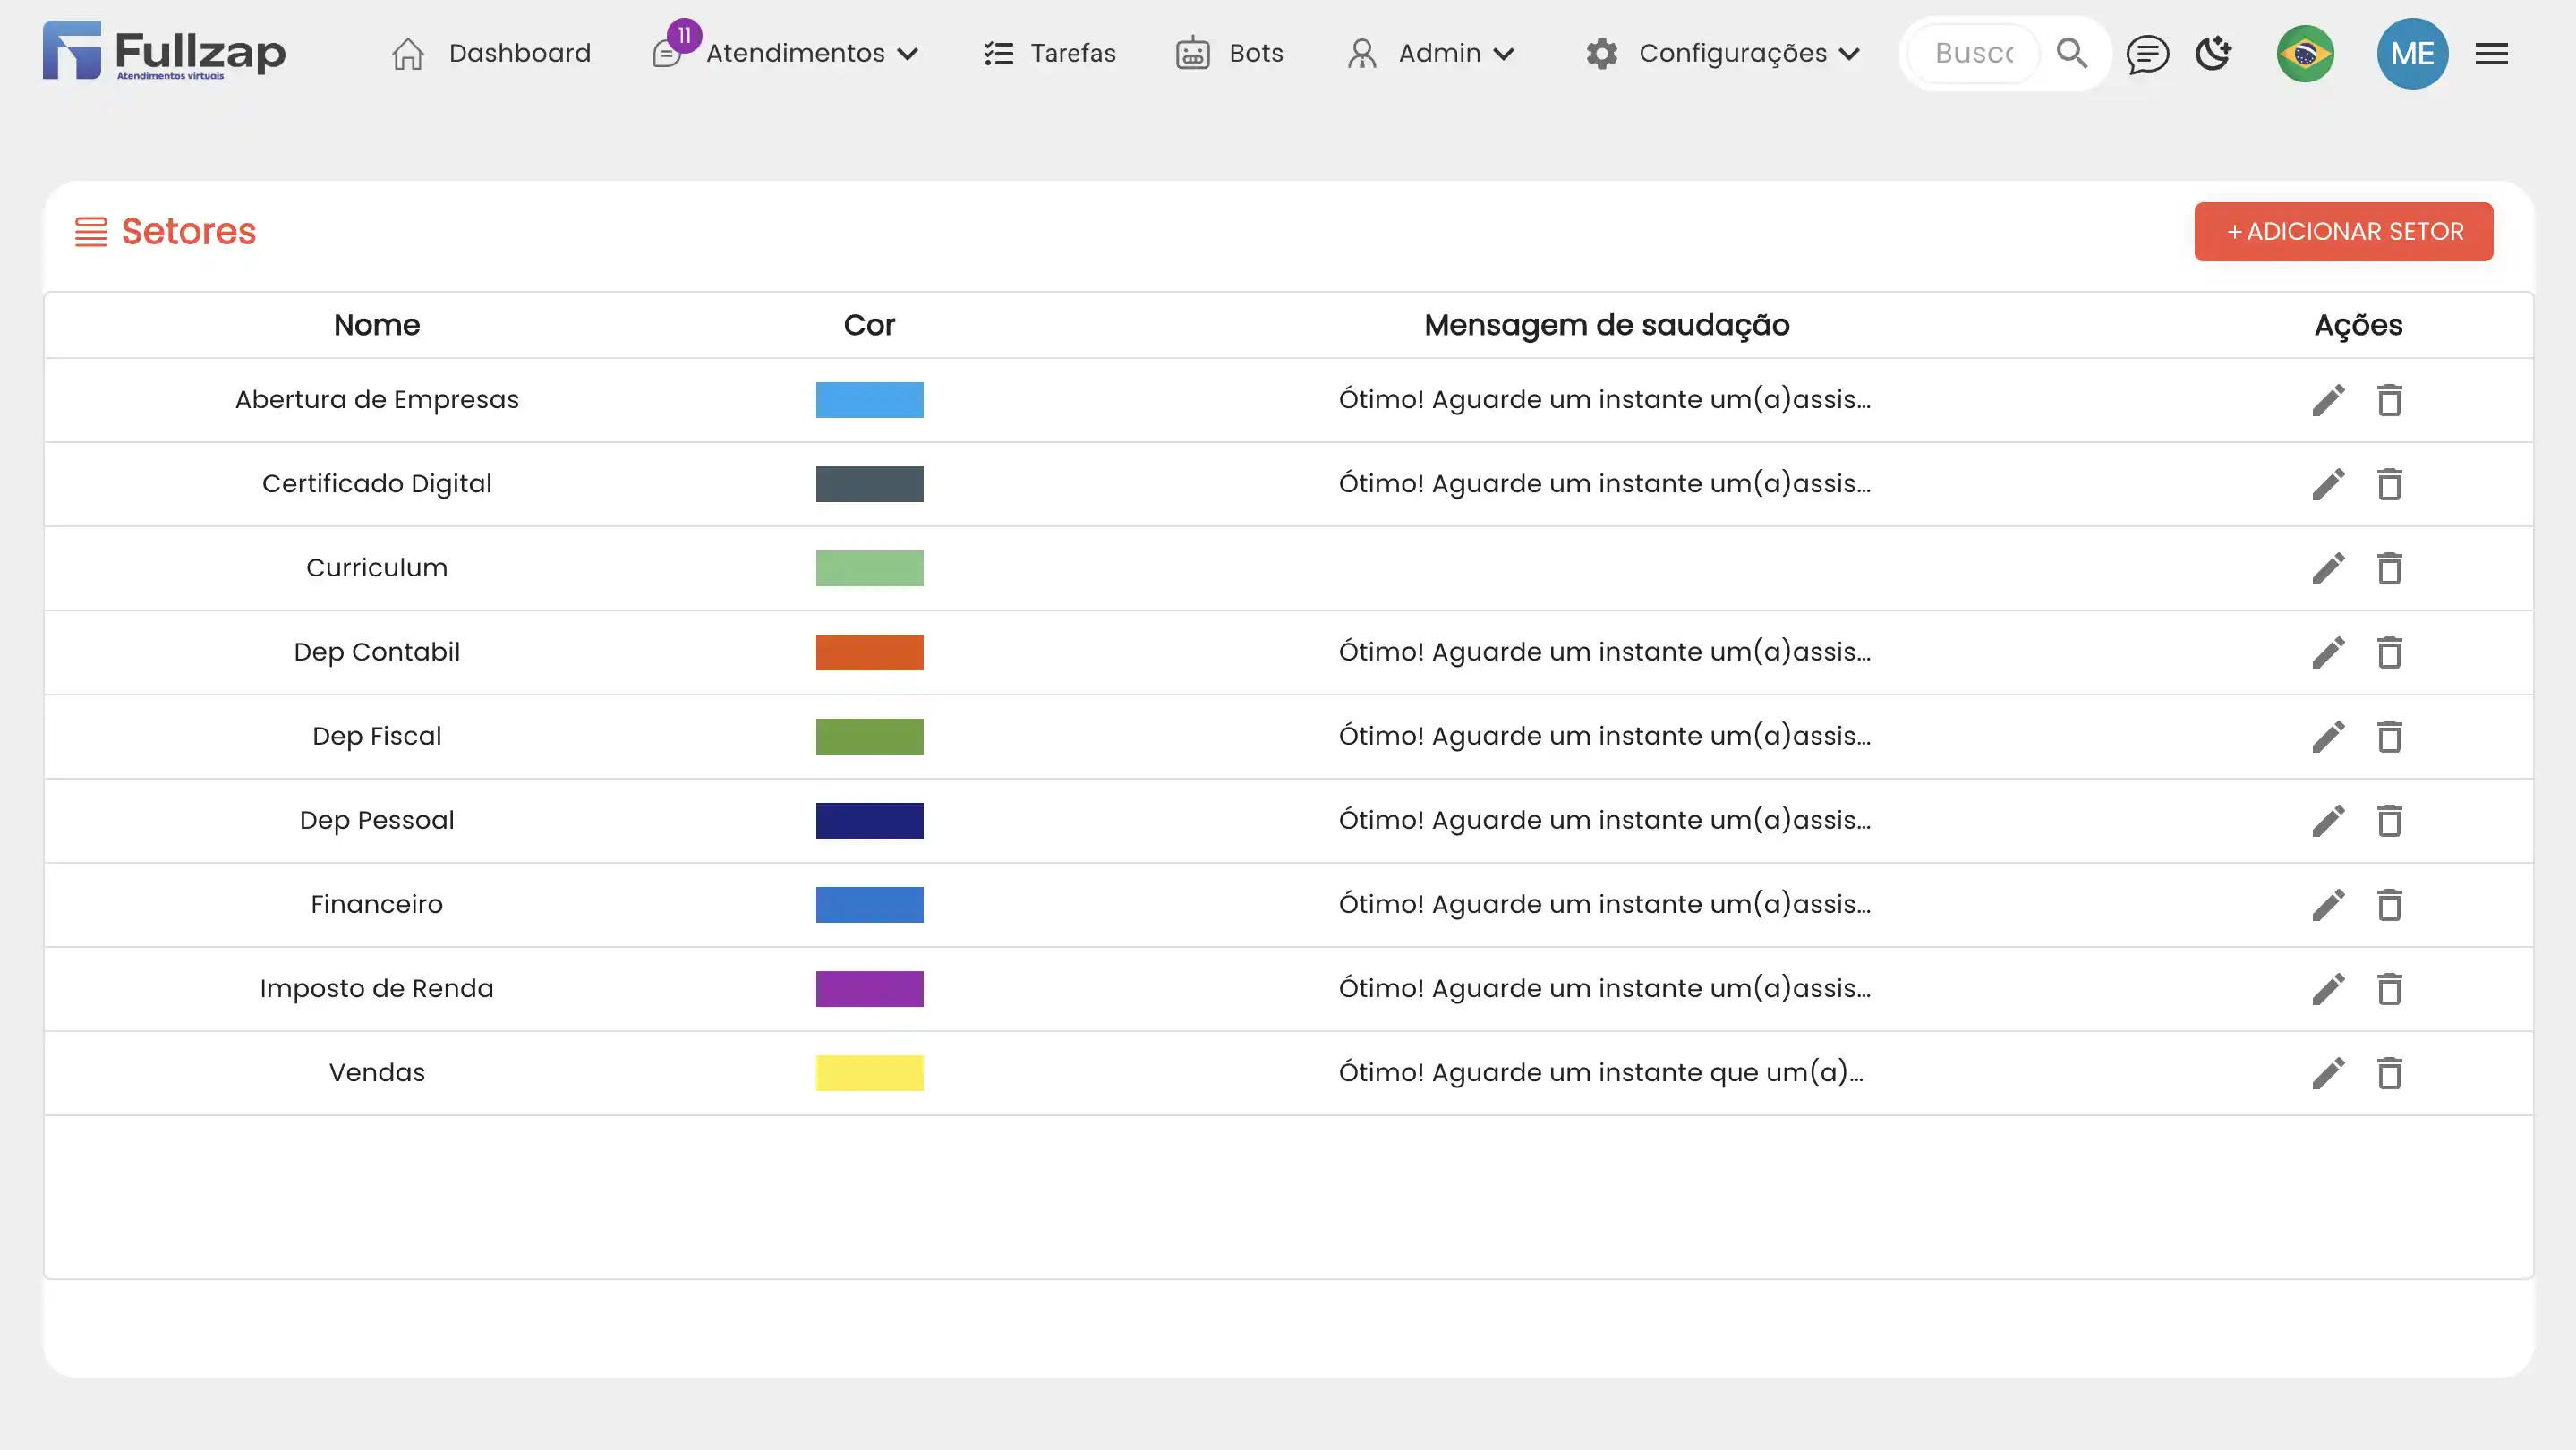The width and height of the screenshot is (2576, 1450).
Task: Click pencil icon for Dep Fiscal
Action: (x=2328, y=737)
